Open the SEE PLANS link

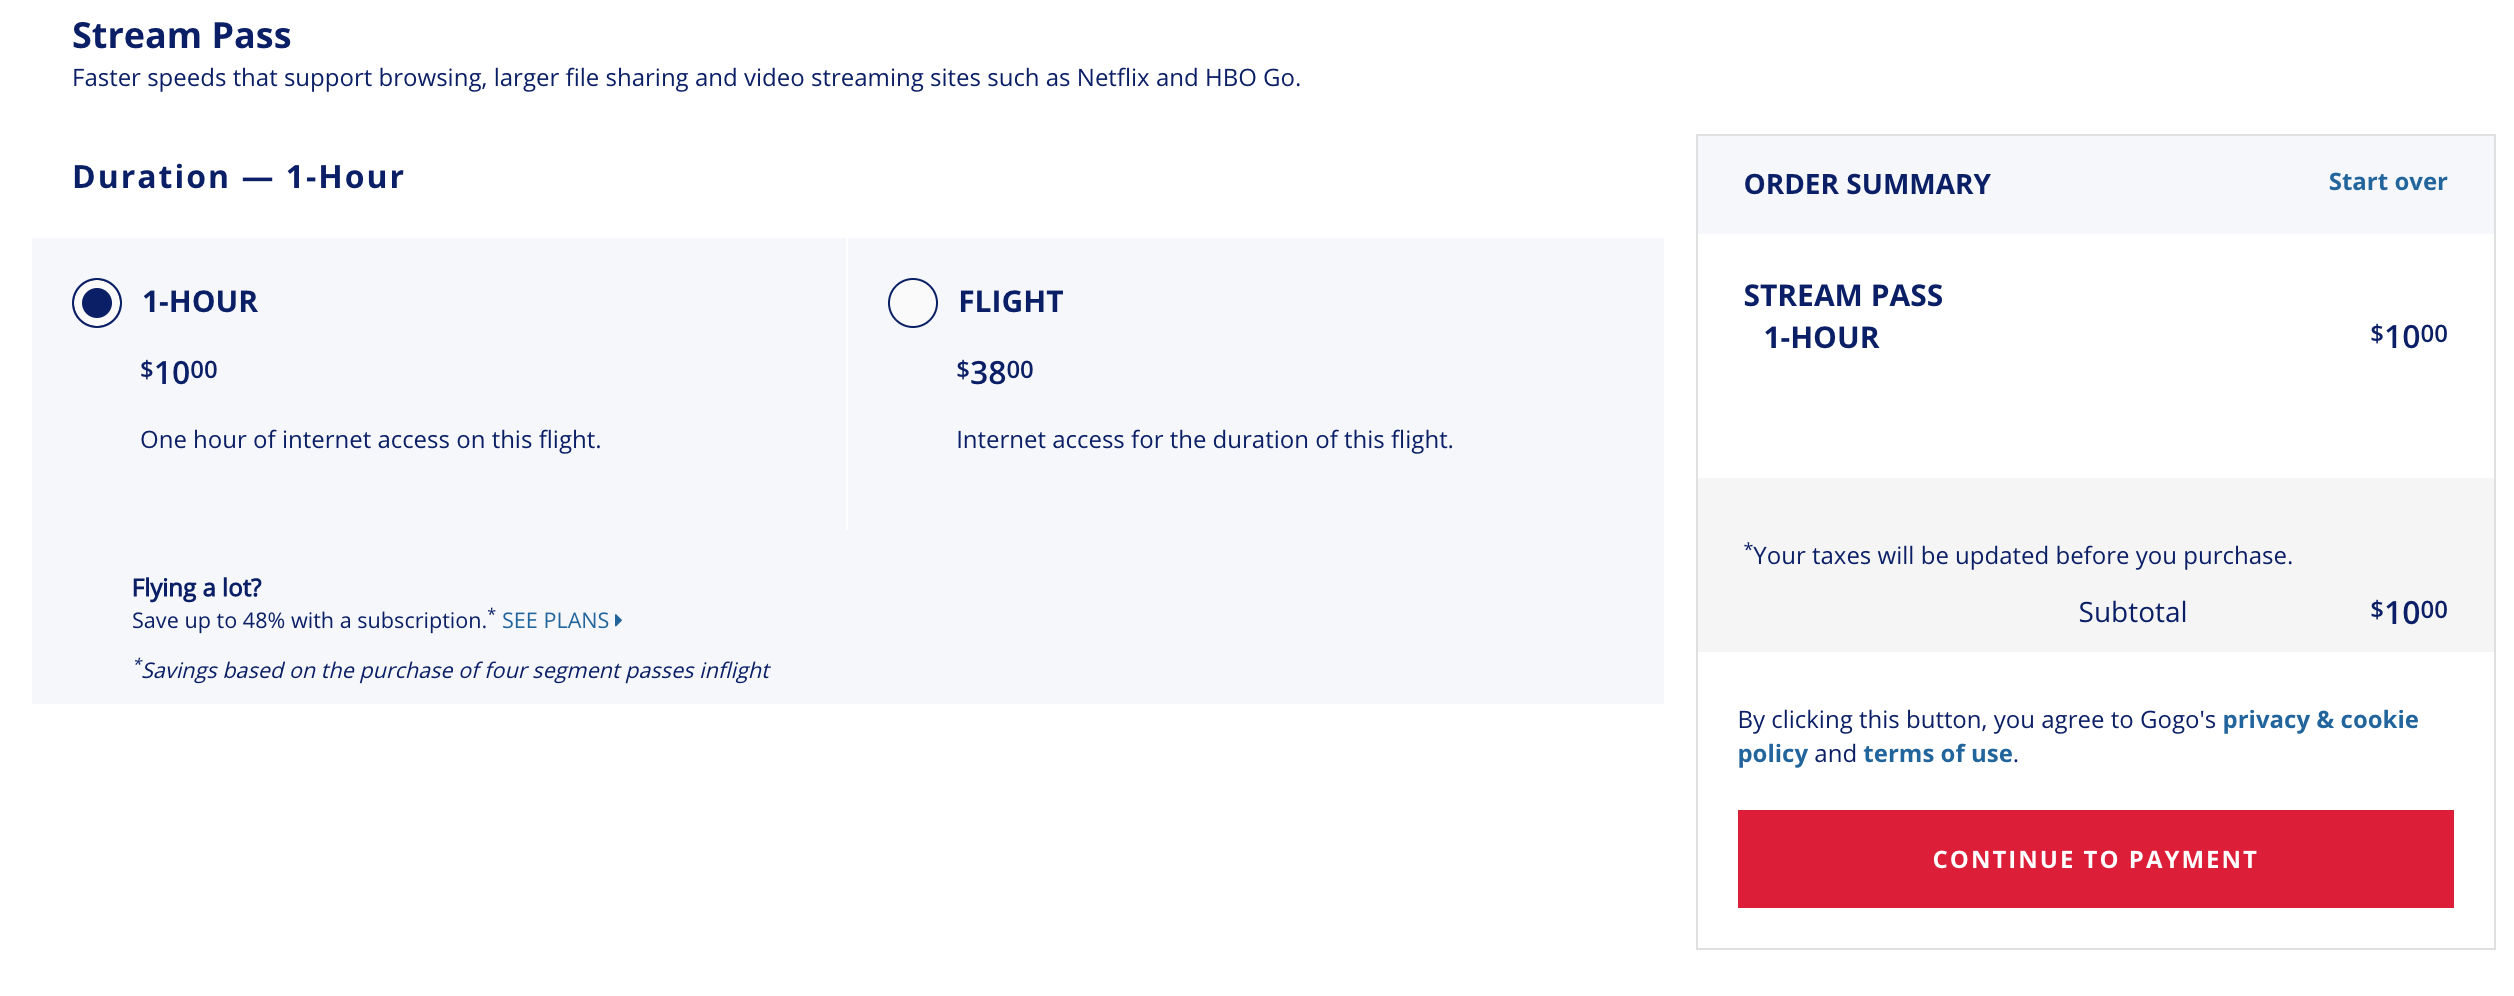[x=555, y=621]
